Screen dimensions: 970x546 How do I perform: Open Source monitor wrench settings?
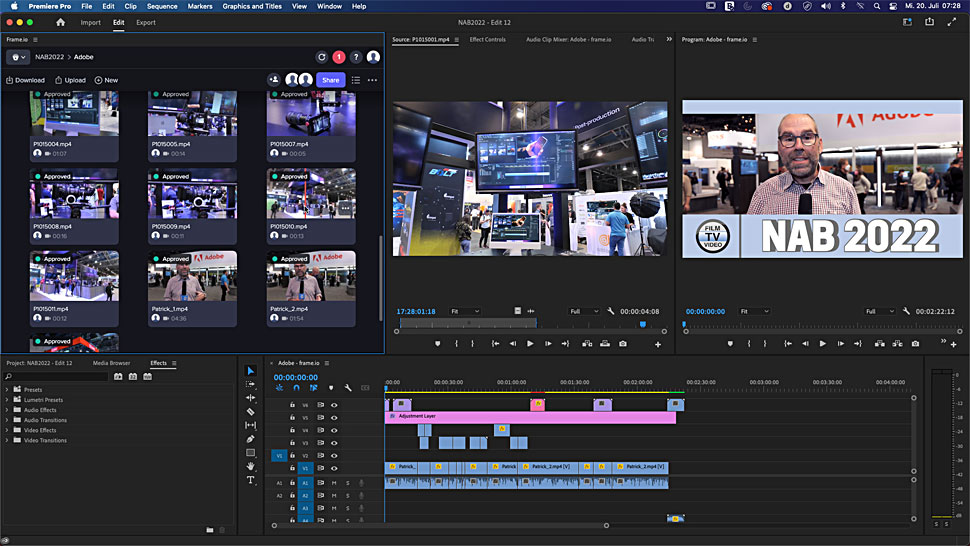click(611, 311)
